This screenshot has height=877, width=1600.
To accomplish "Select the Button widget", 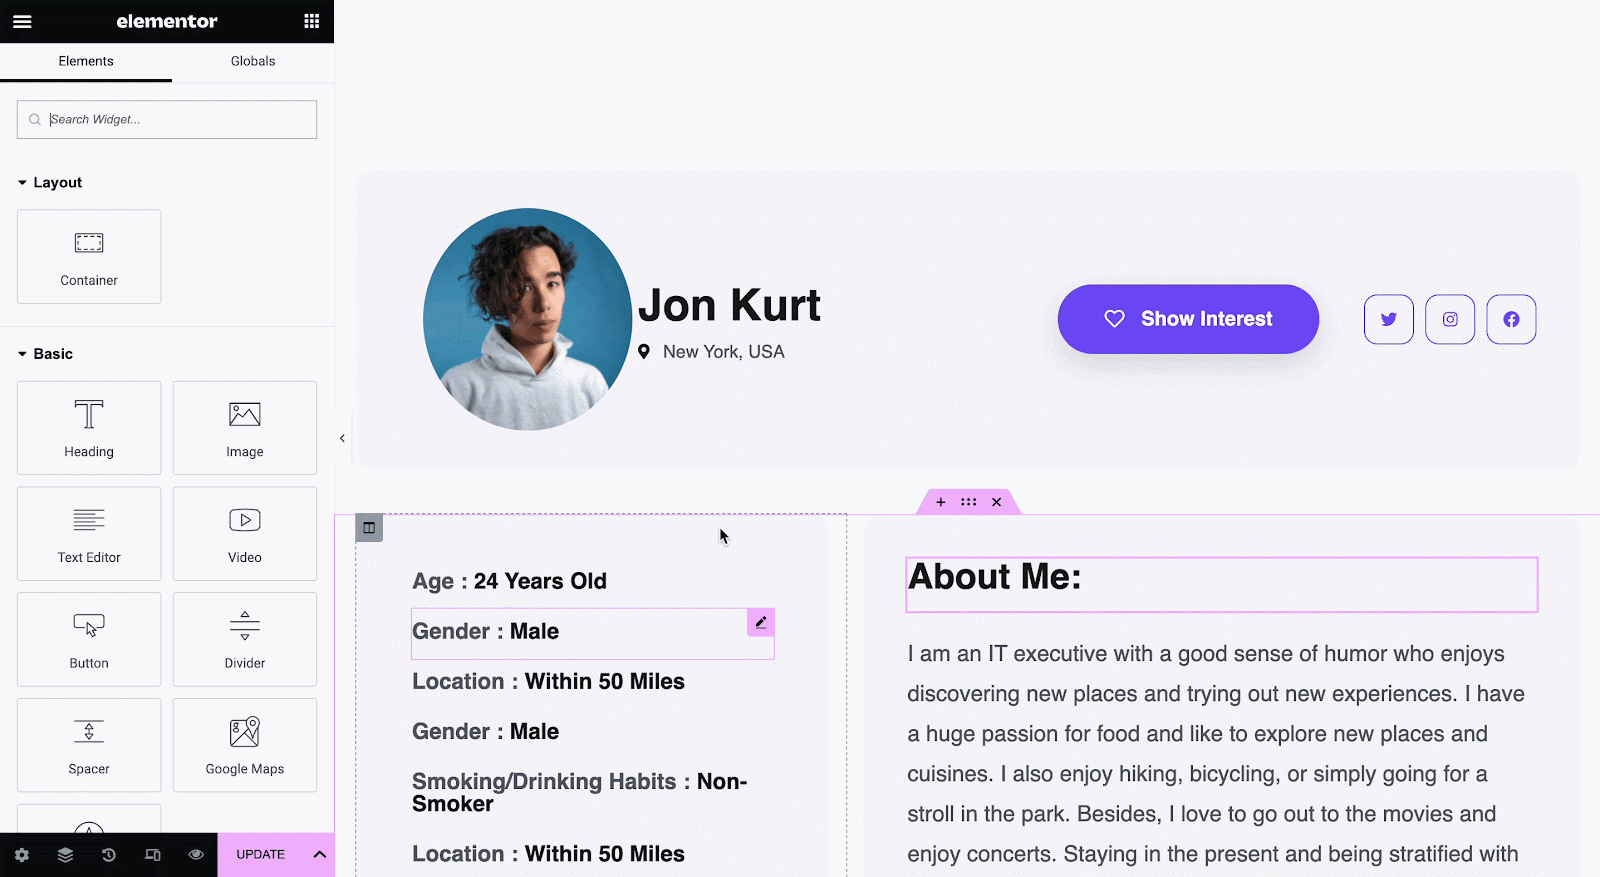I will click(89, 639).
